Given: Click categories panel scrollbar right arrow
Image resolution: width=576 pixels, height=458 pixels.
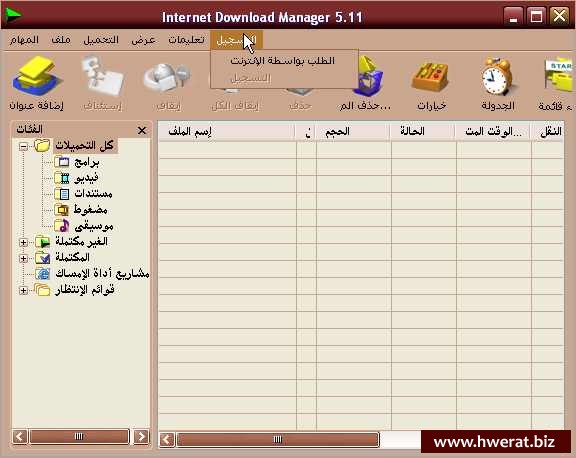Looking at the screenshot, I should pyautogui.click(x=141, y=437).
